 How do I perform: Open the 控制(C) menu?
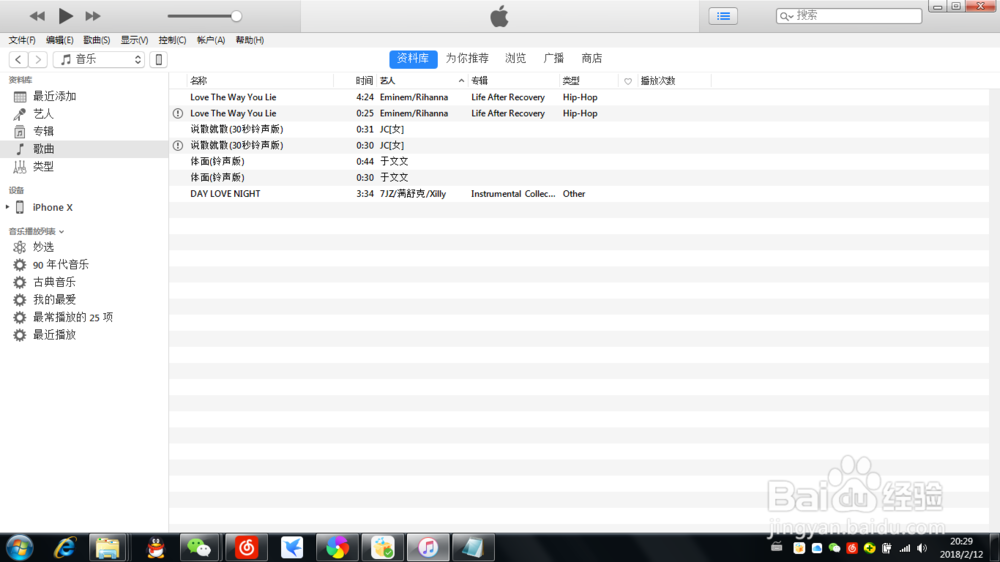pos(172,40)
